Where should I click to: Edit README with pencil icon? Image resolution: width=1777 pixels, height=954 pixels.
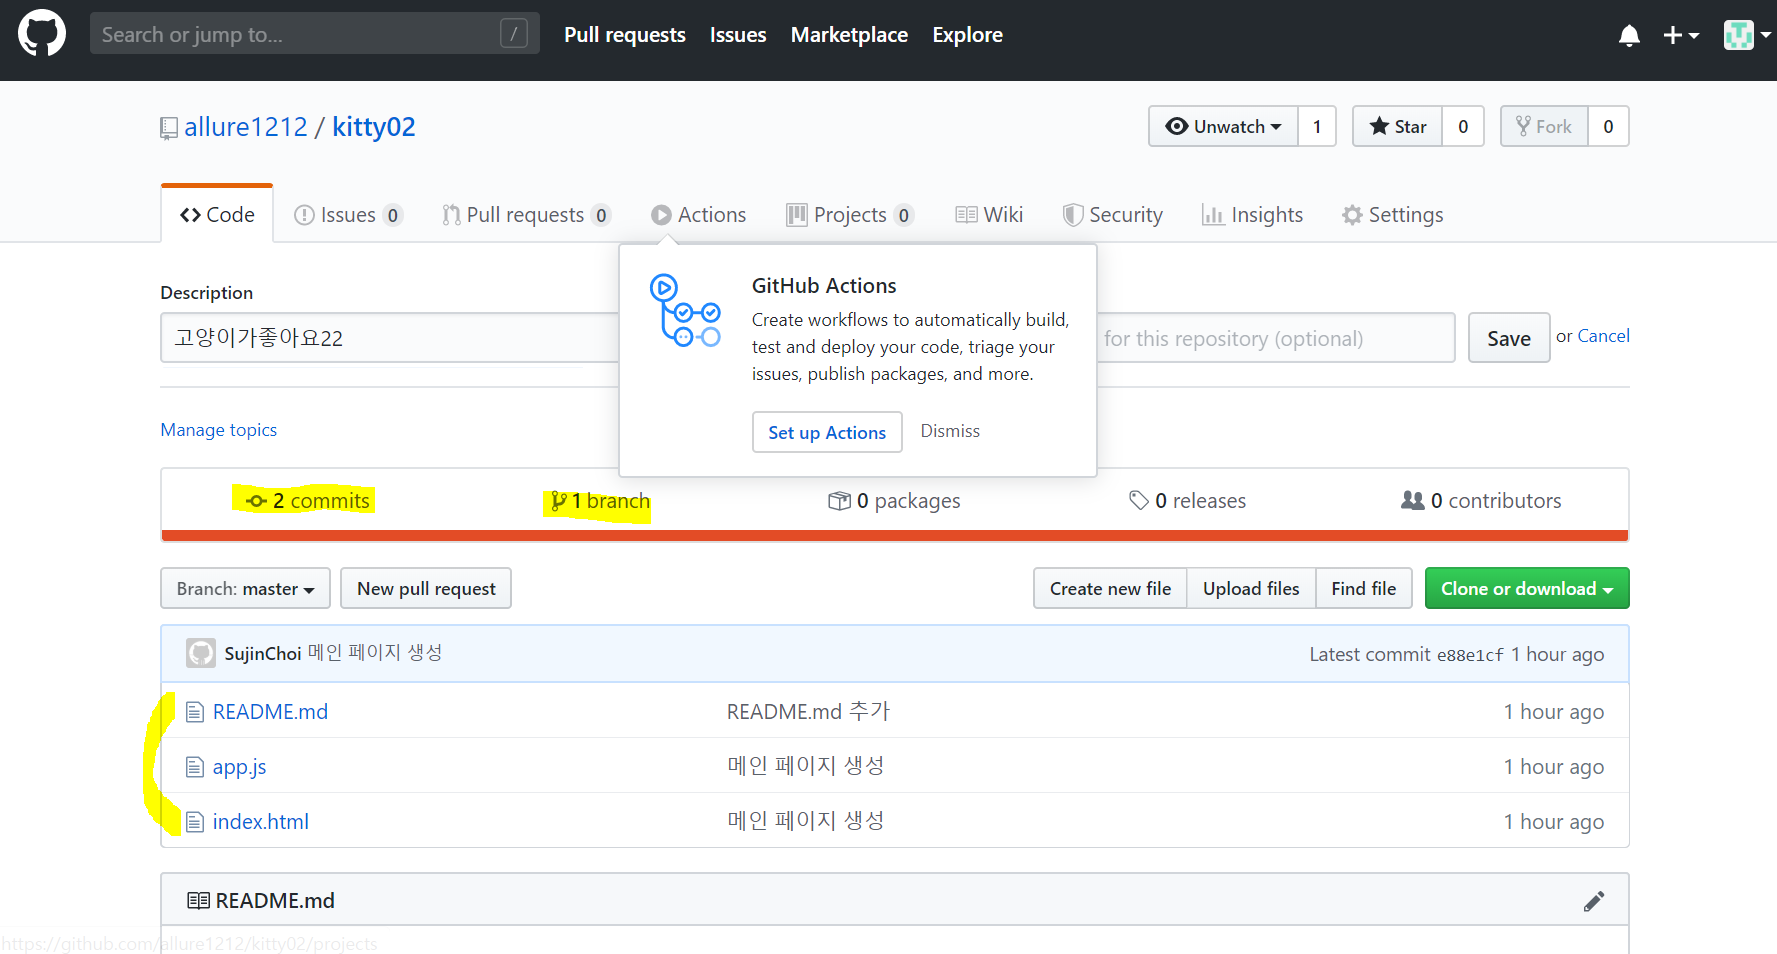click(x=1594, y=901)
